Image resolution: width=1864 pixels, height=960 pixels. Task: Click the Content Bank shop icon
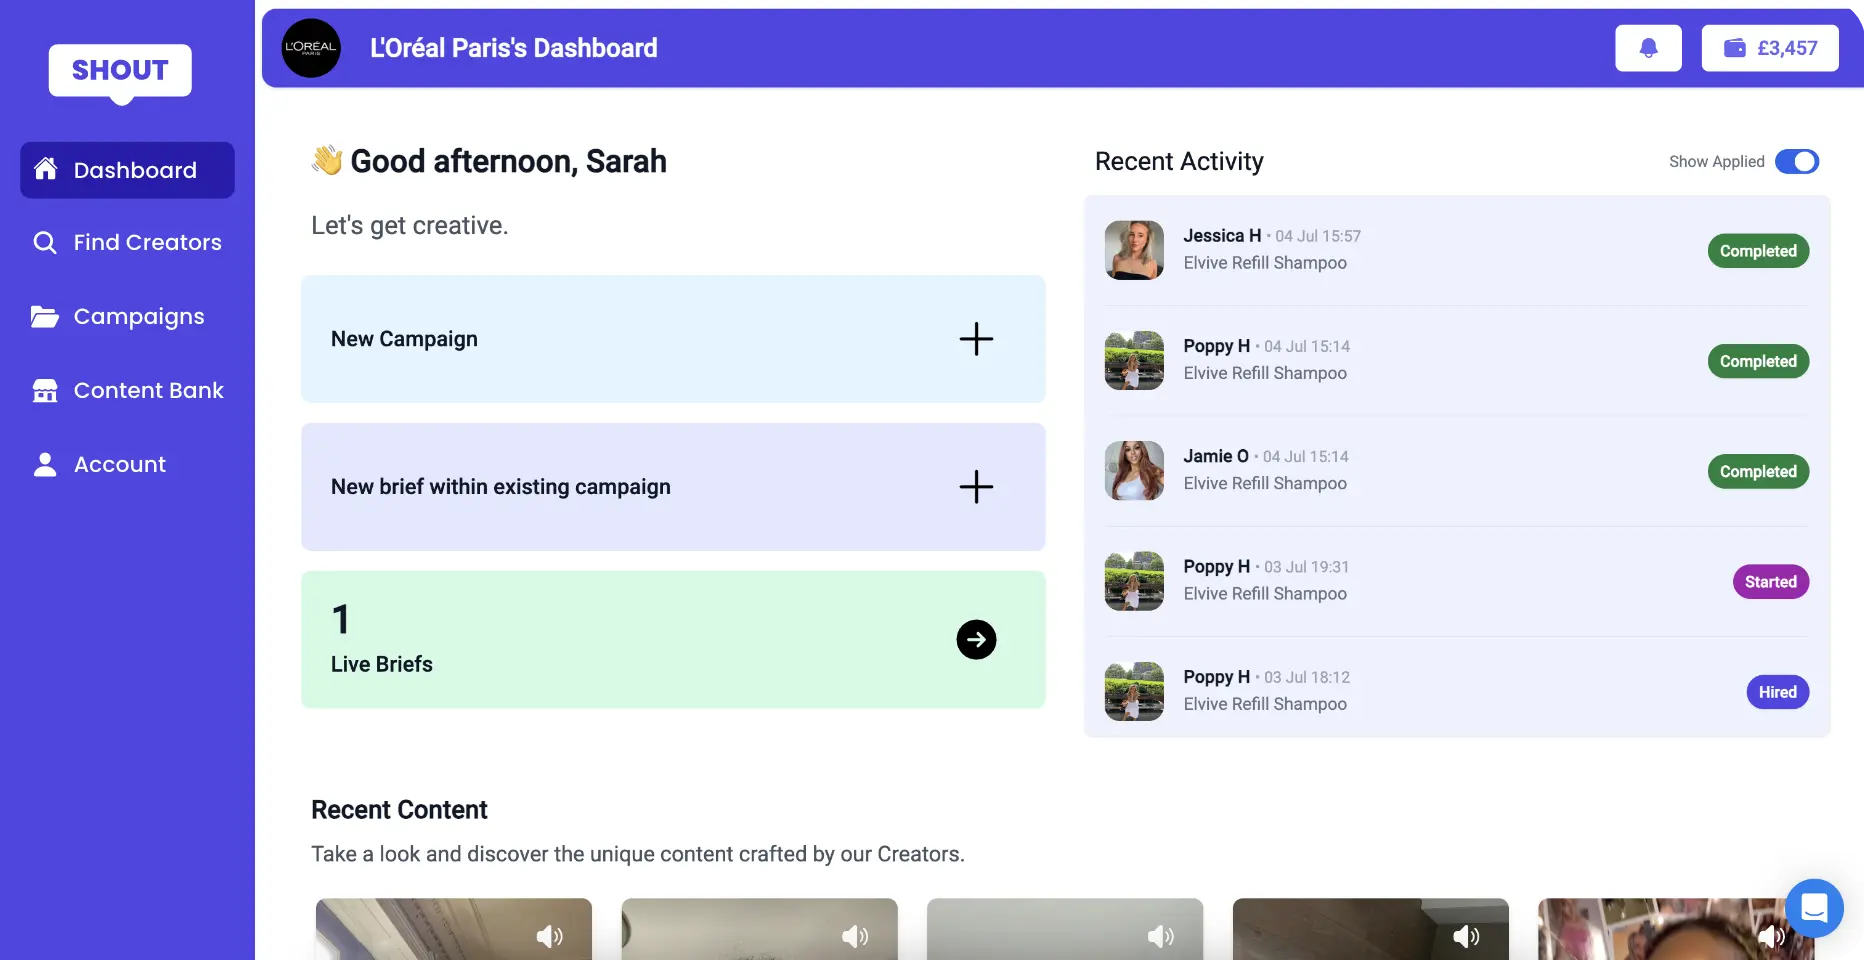coord(45,390)
